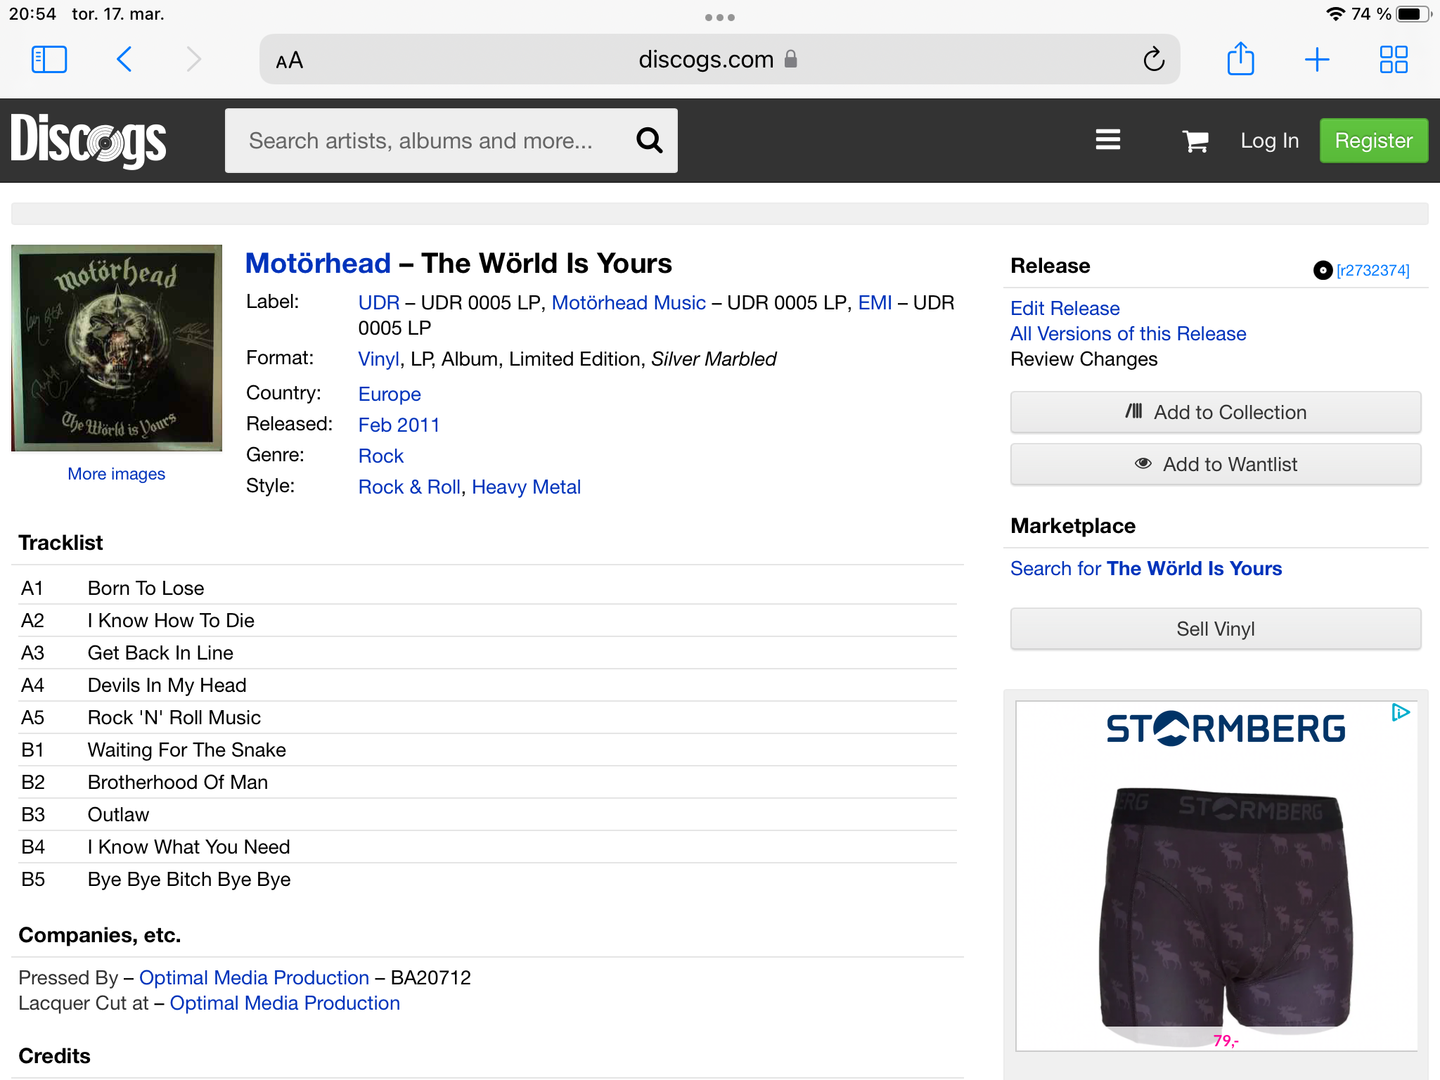The image size is (1440, 1080).
Task: Click the Sell Vinyl button
Action: [1215, 629]
